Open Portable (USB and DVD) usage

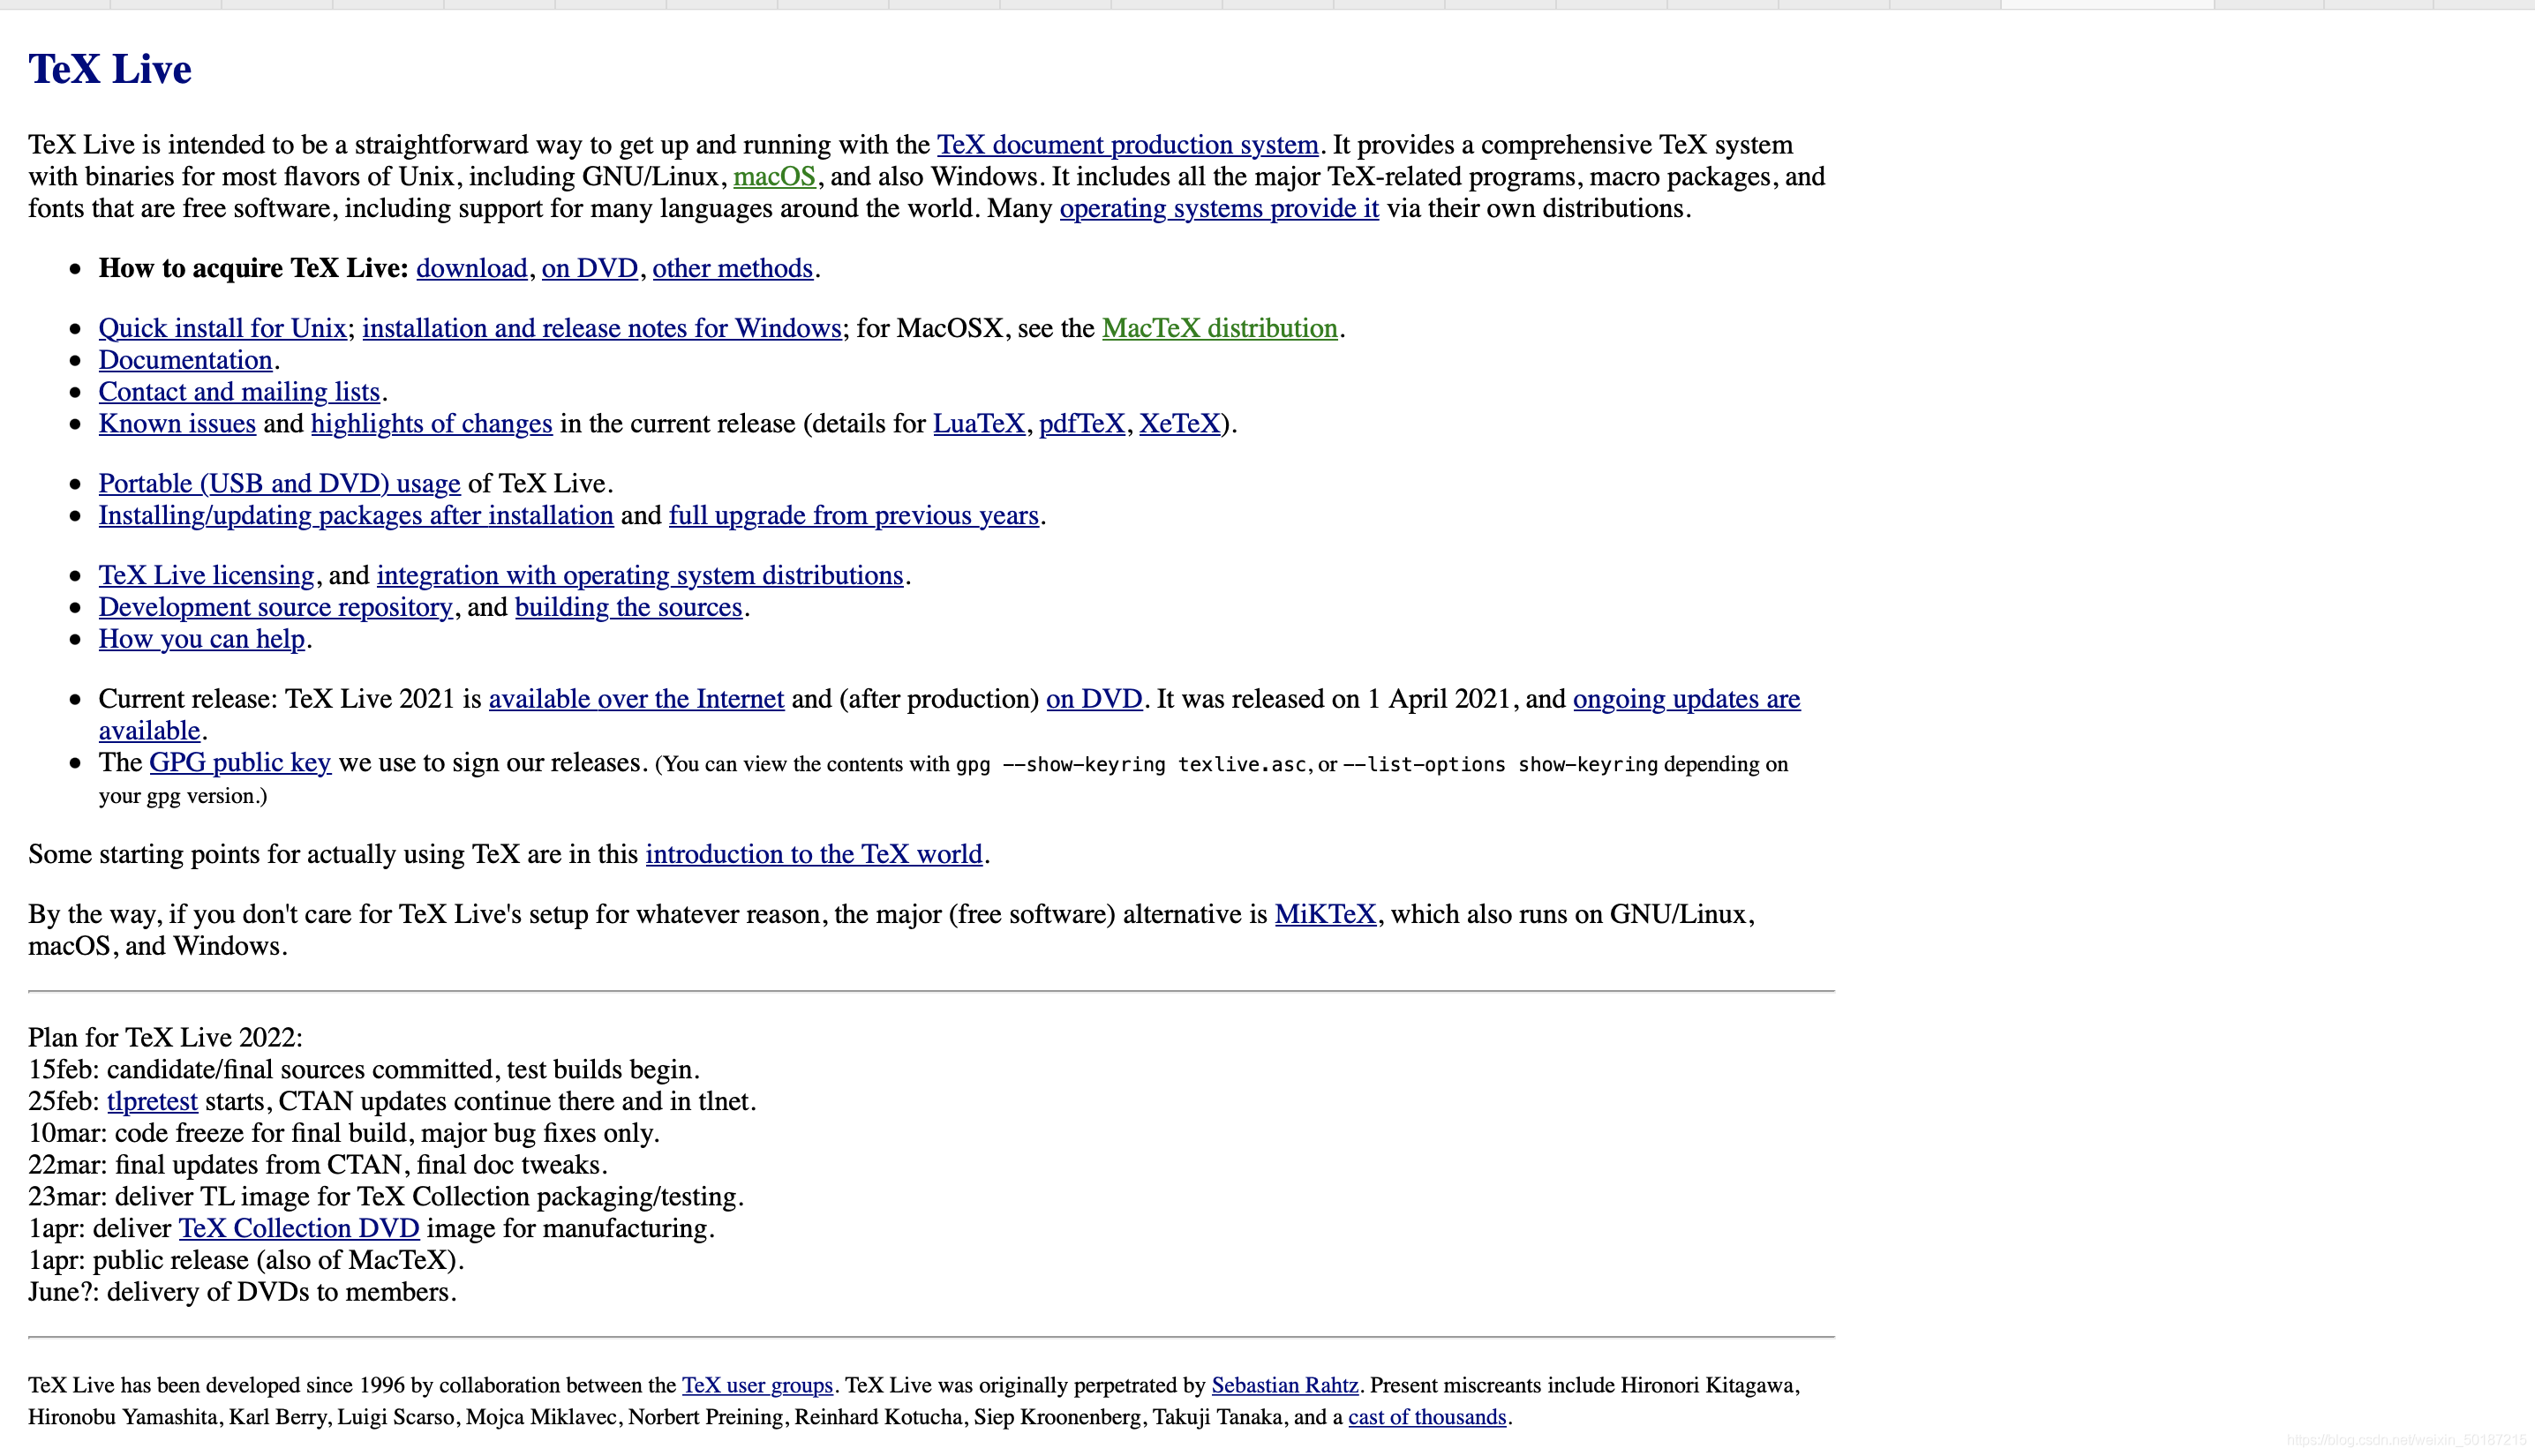click(x=279, y=484)
